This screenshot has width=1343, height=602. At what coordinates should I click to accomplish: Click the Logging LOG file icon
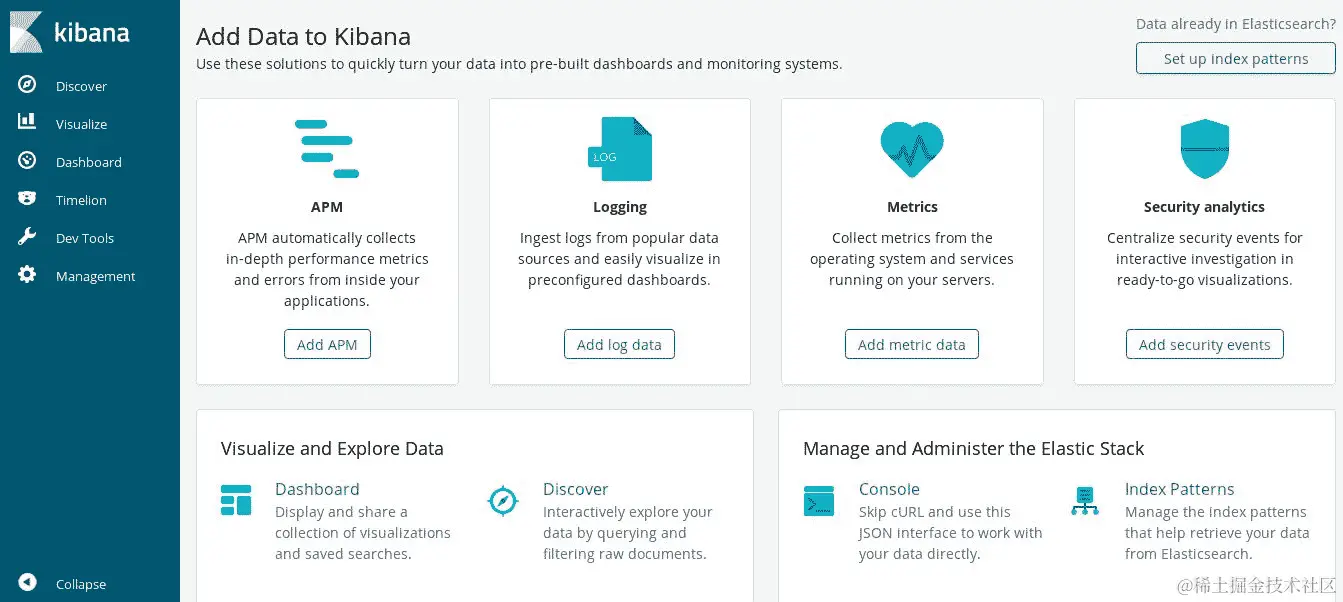pyautogui.click(x=619, y=149)
